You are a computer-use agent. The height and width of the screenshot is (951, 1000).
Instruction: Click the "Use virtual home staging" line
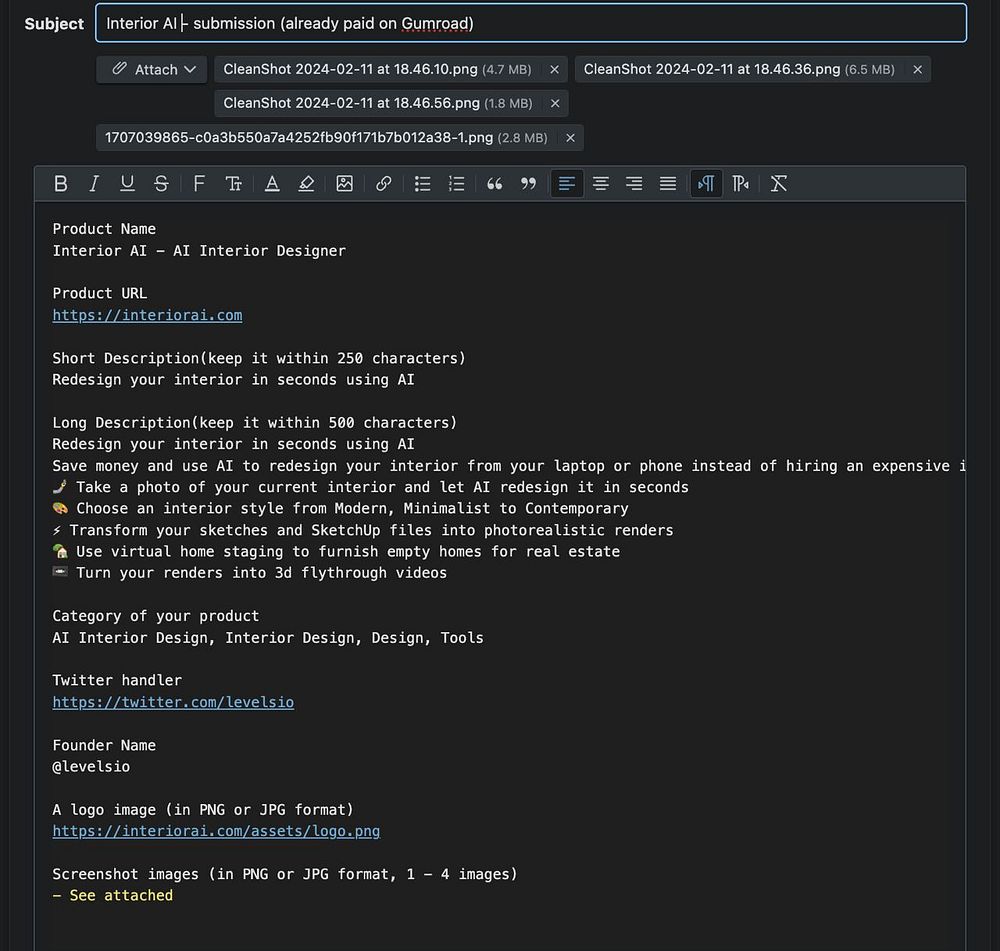(336, 552)
